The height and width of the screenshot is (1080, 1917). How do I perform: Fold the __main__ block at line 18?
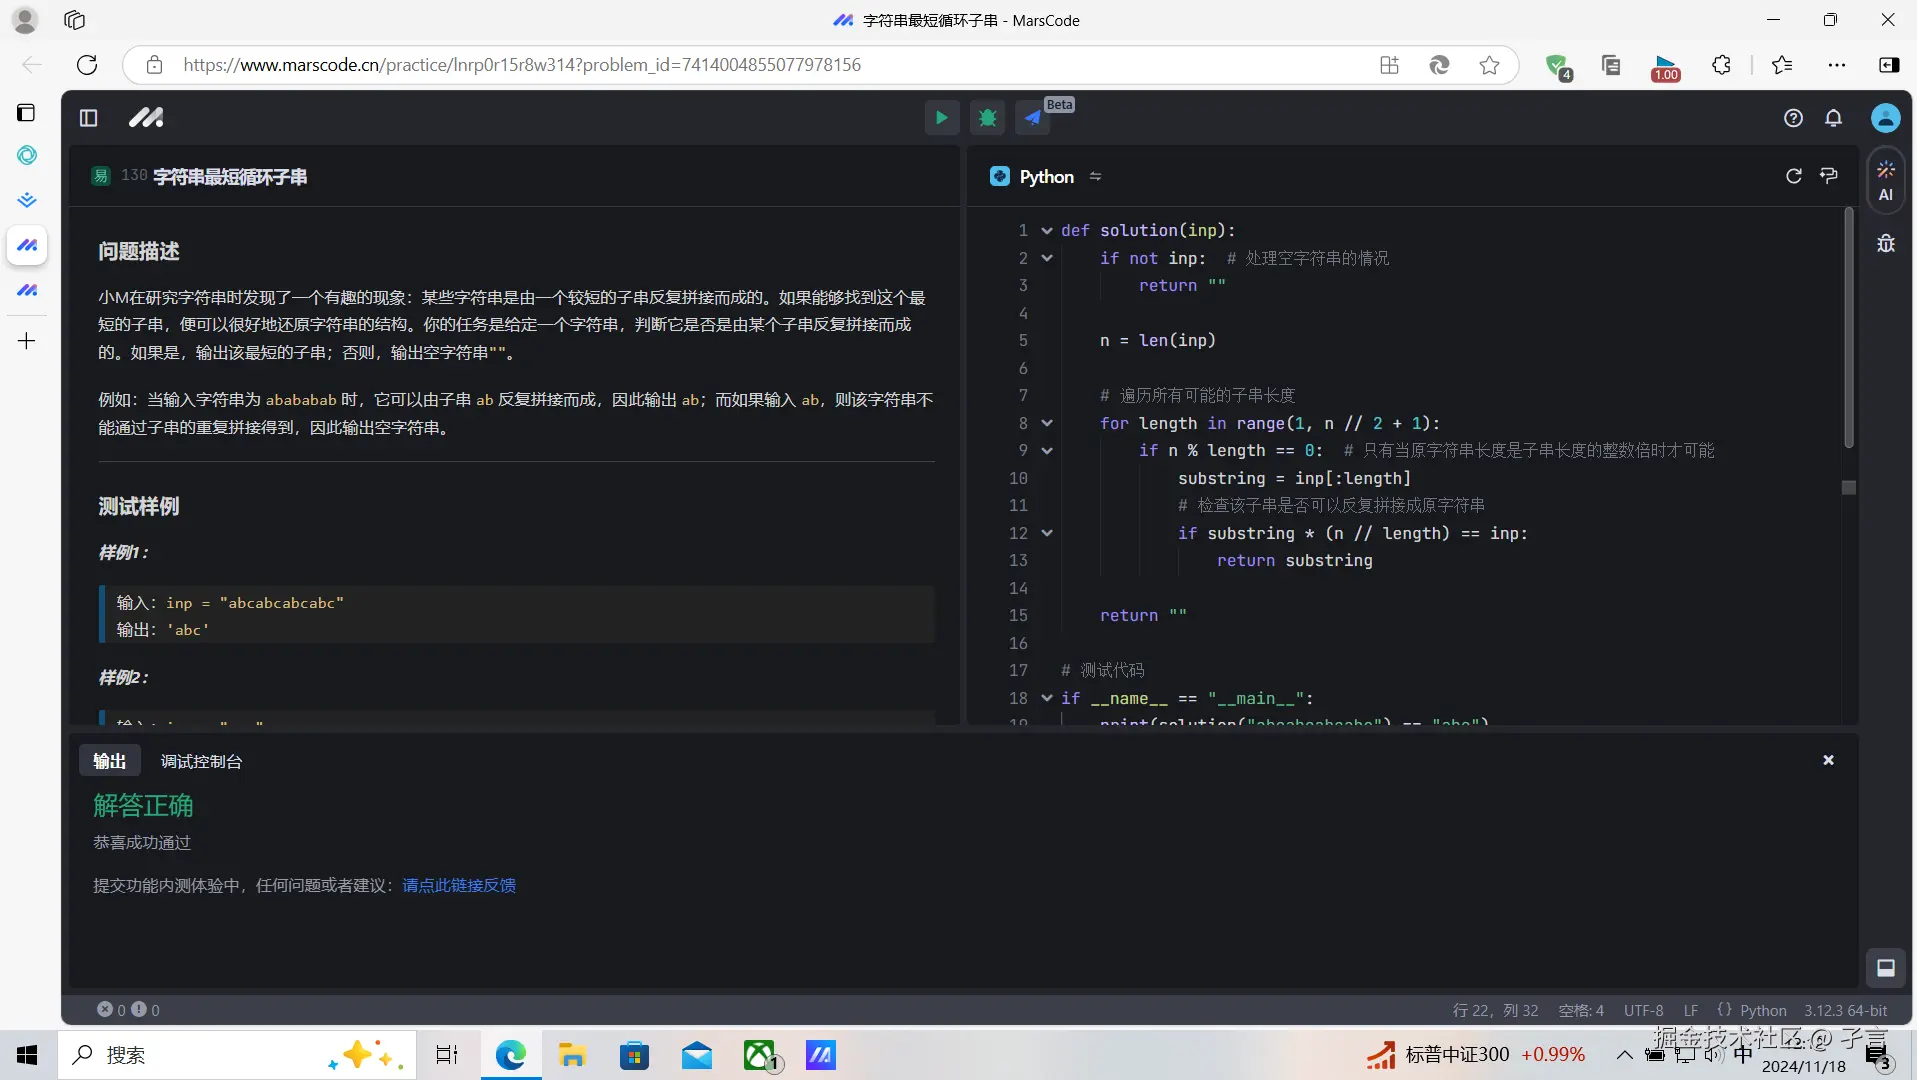point(1046,698)
